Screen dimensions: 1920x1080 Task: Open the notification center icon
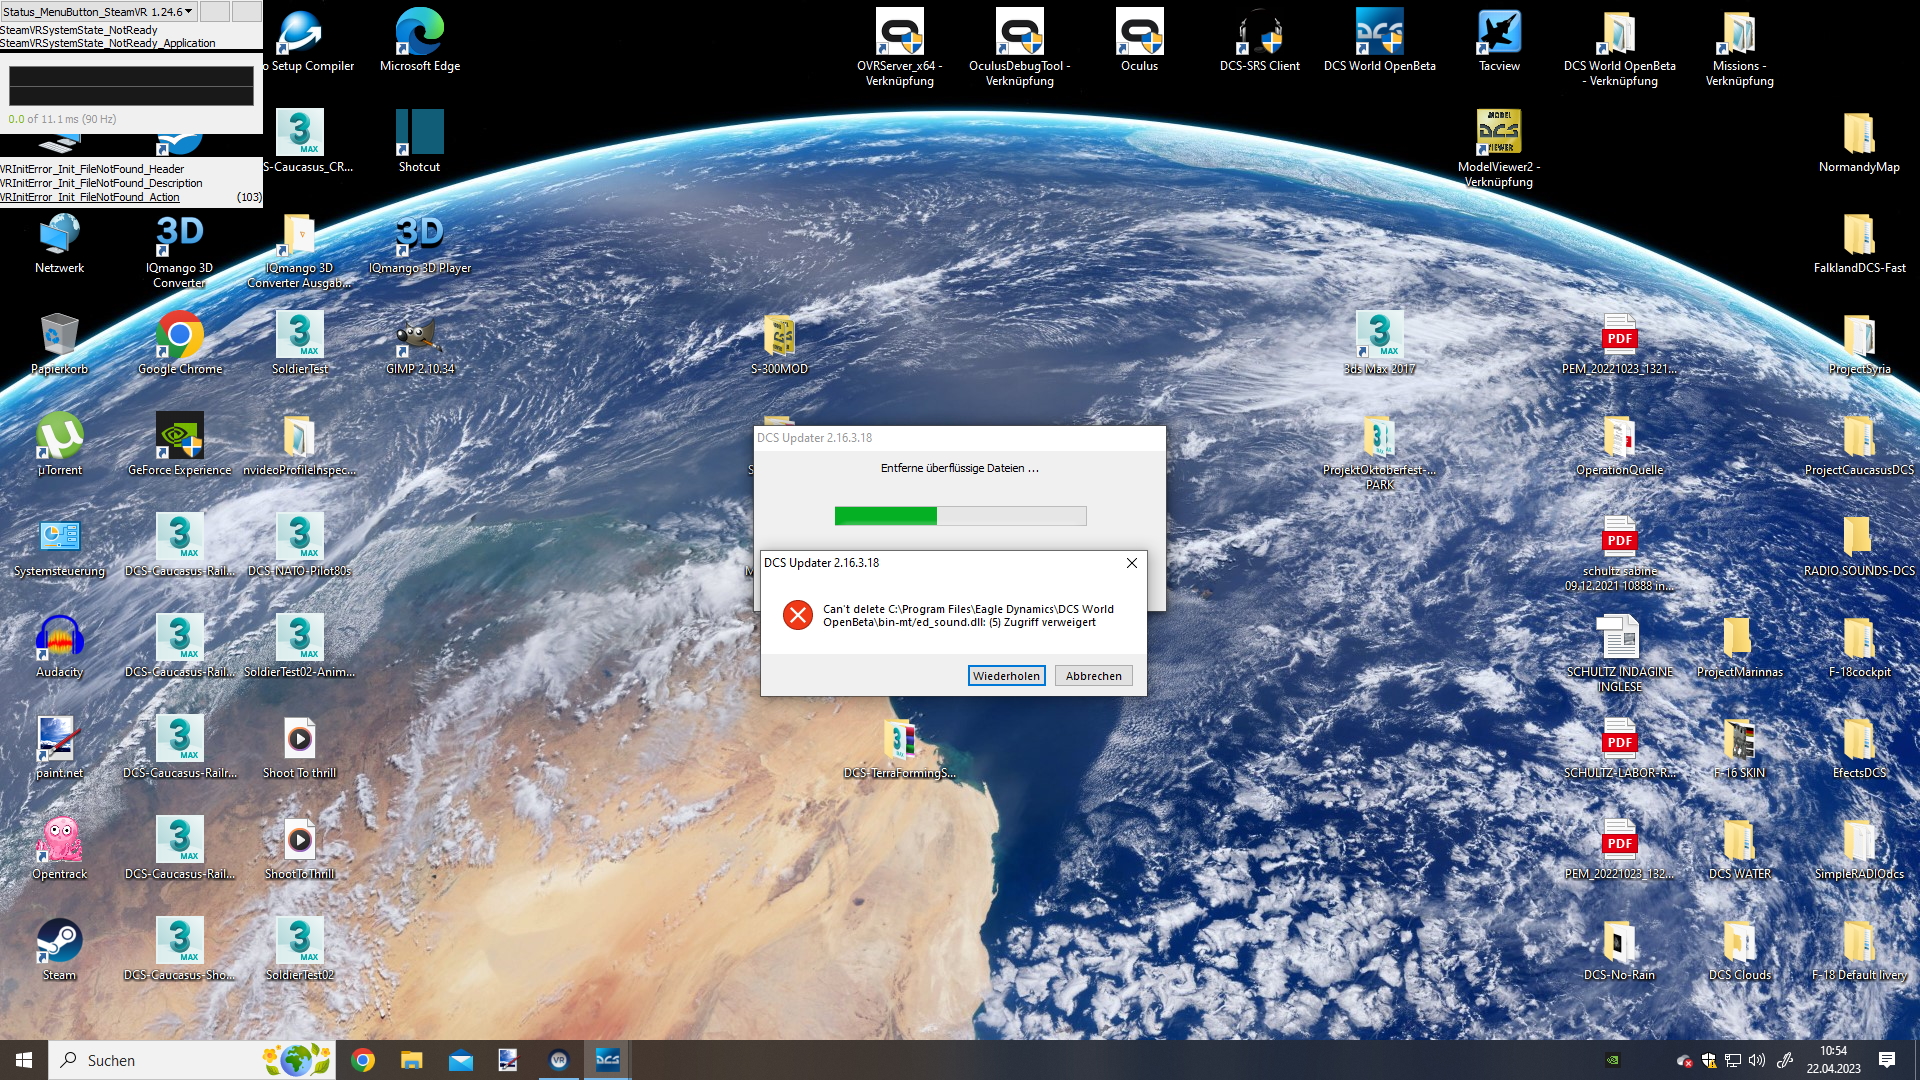[x=1887, y=1060]
